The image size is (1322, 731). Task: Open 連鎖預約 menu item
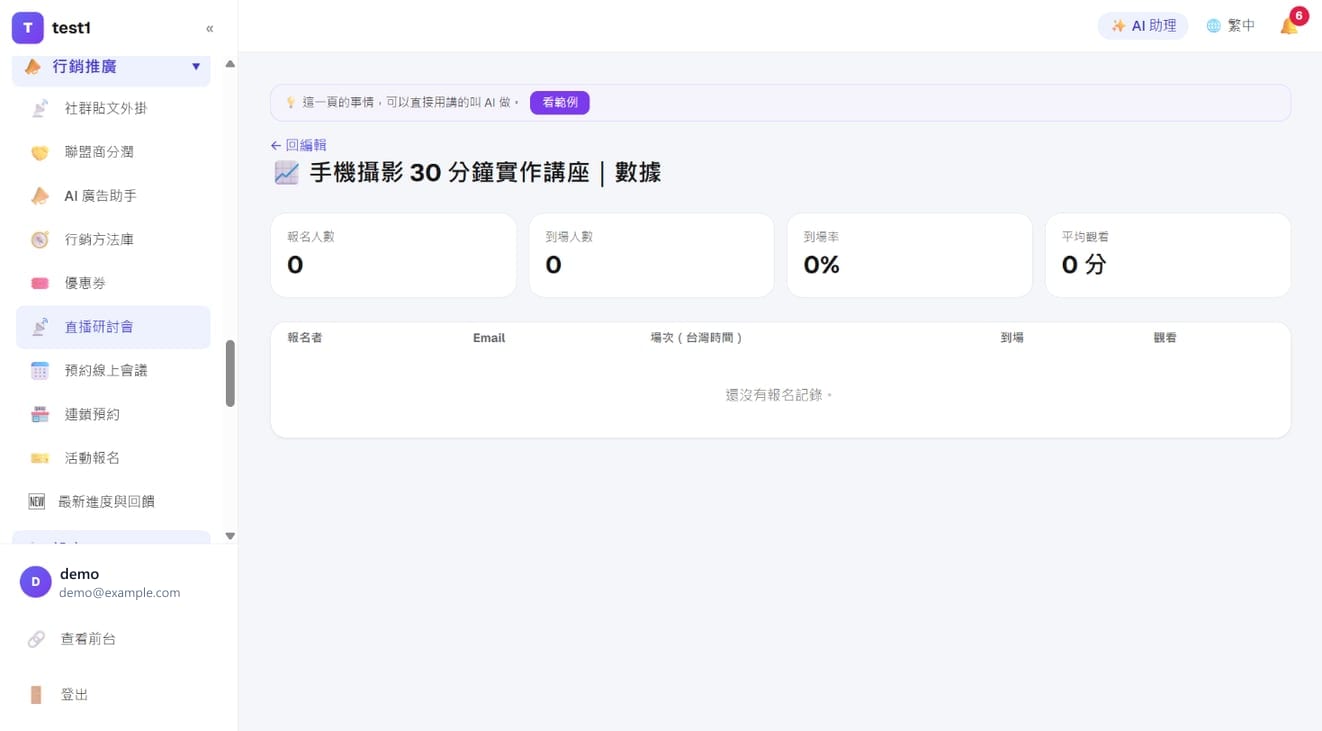pos(113,414)
